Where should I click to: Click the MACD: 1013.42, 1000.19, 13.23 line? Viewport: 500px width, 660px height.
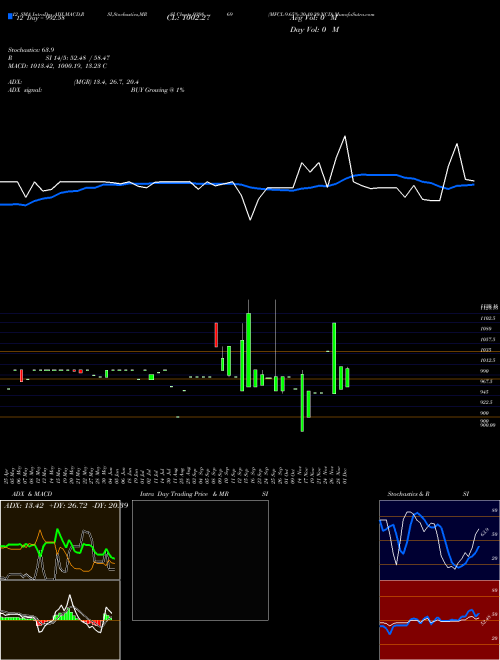tap(57, 66)
